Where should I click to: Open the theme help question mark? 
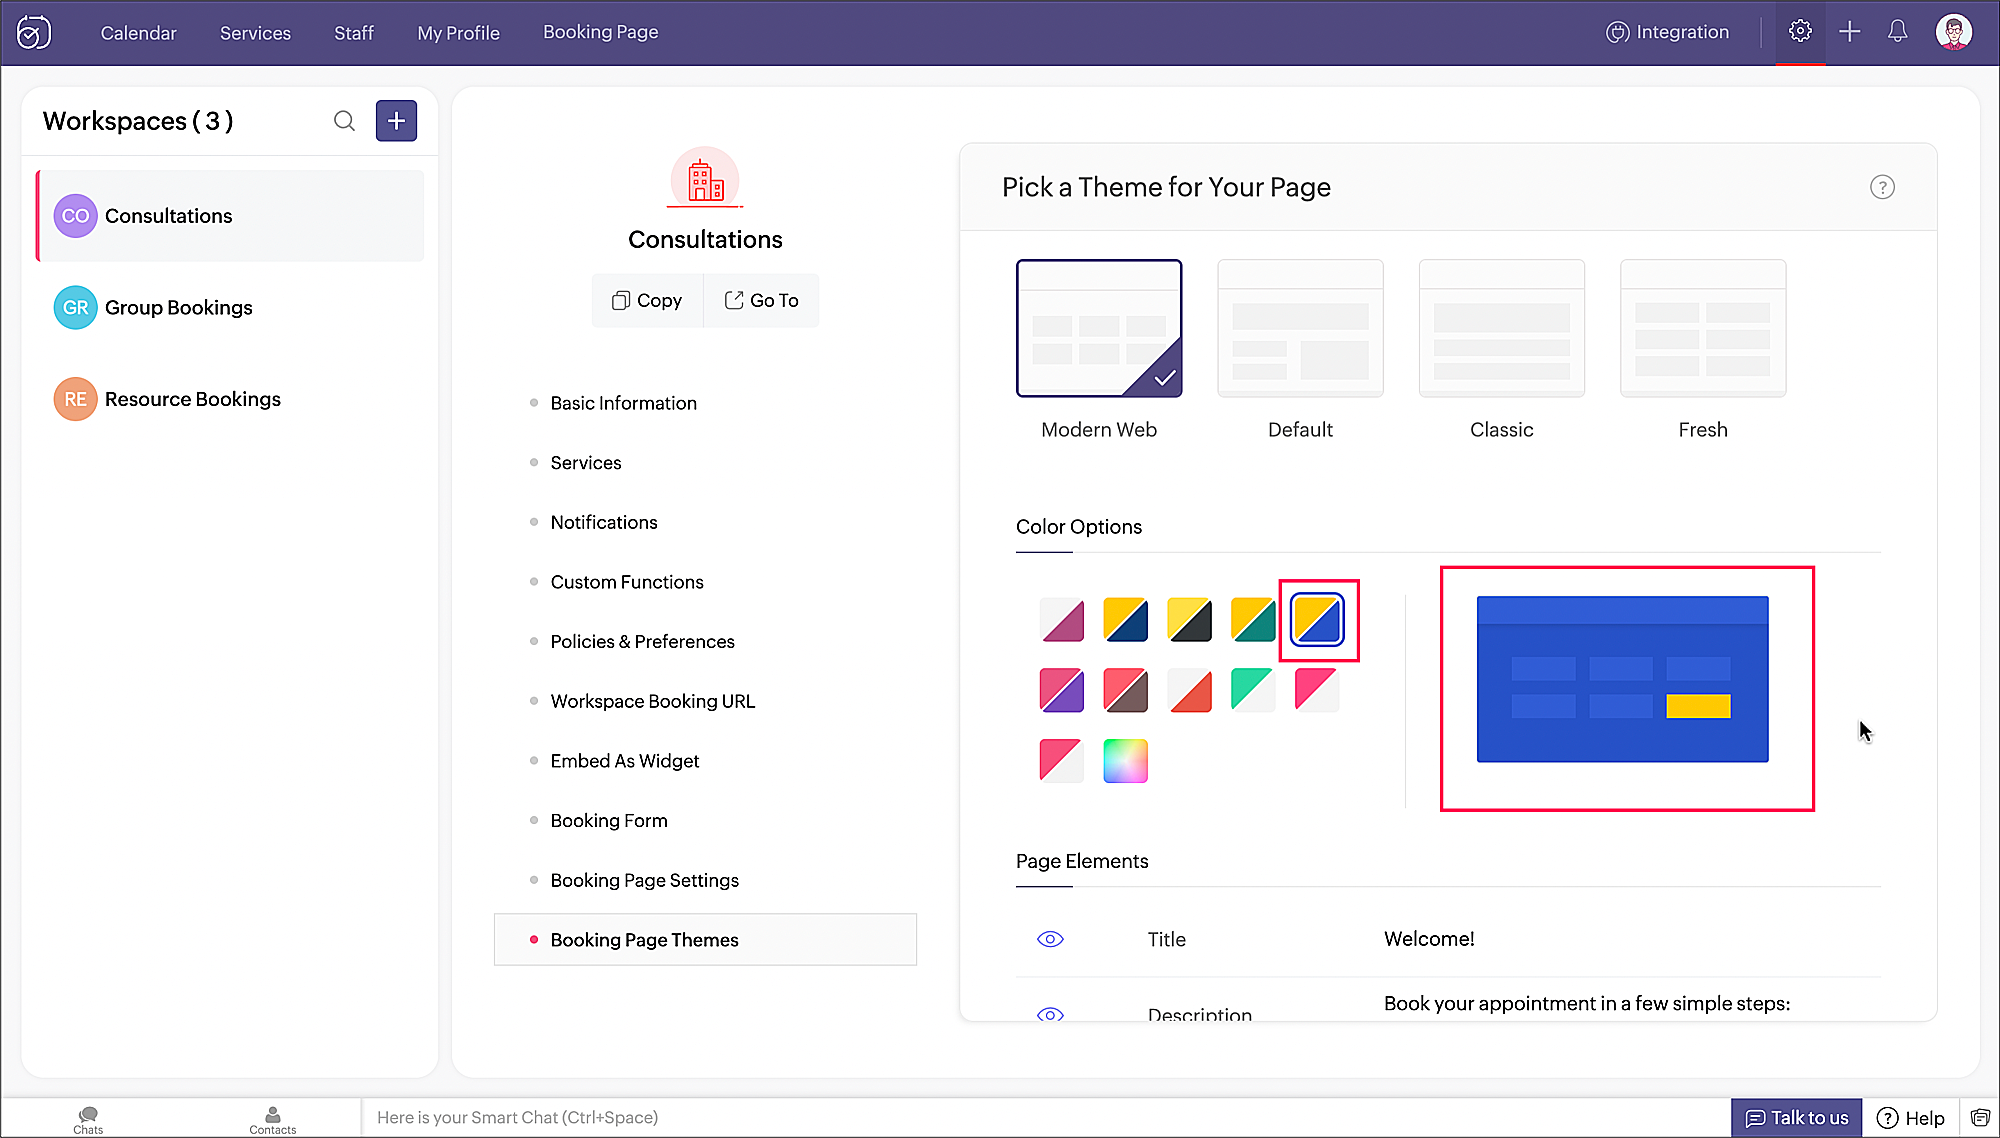pyautogui.click(x=1881, y=187)
